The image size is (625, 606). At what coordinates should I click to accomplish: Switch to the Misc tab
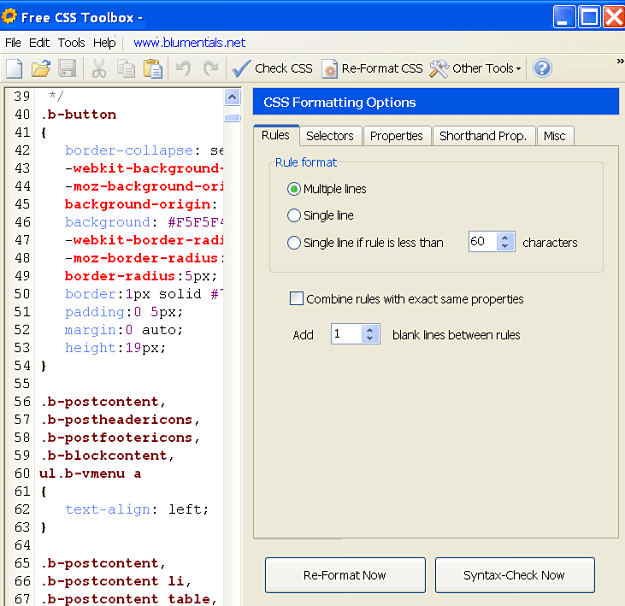click(x=554, y=136)
